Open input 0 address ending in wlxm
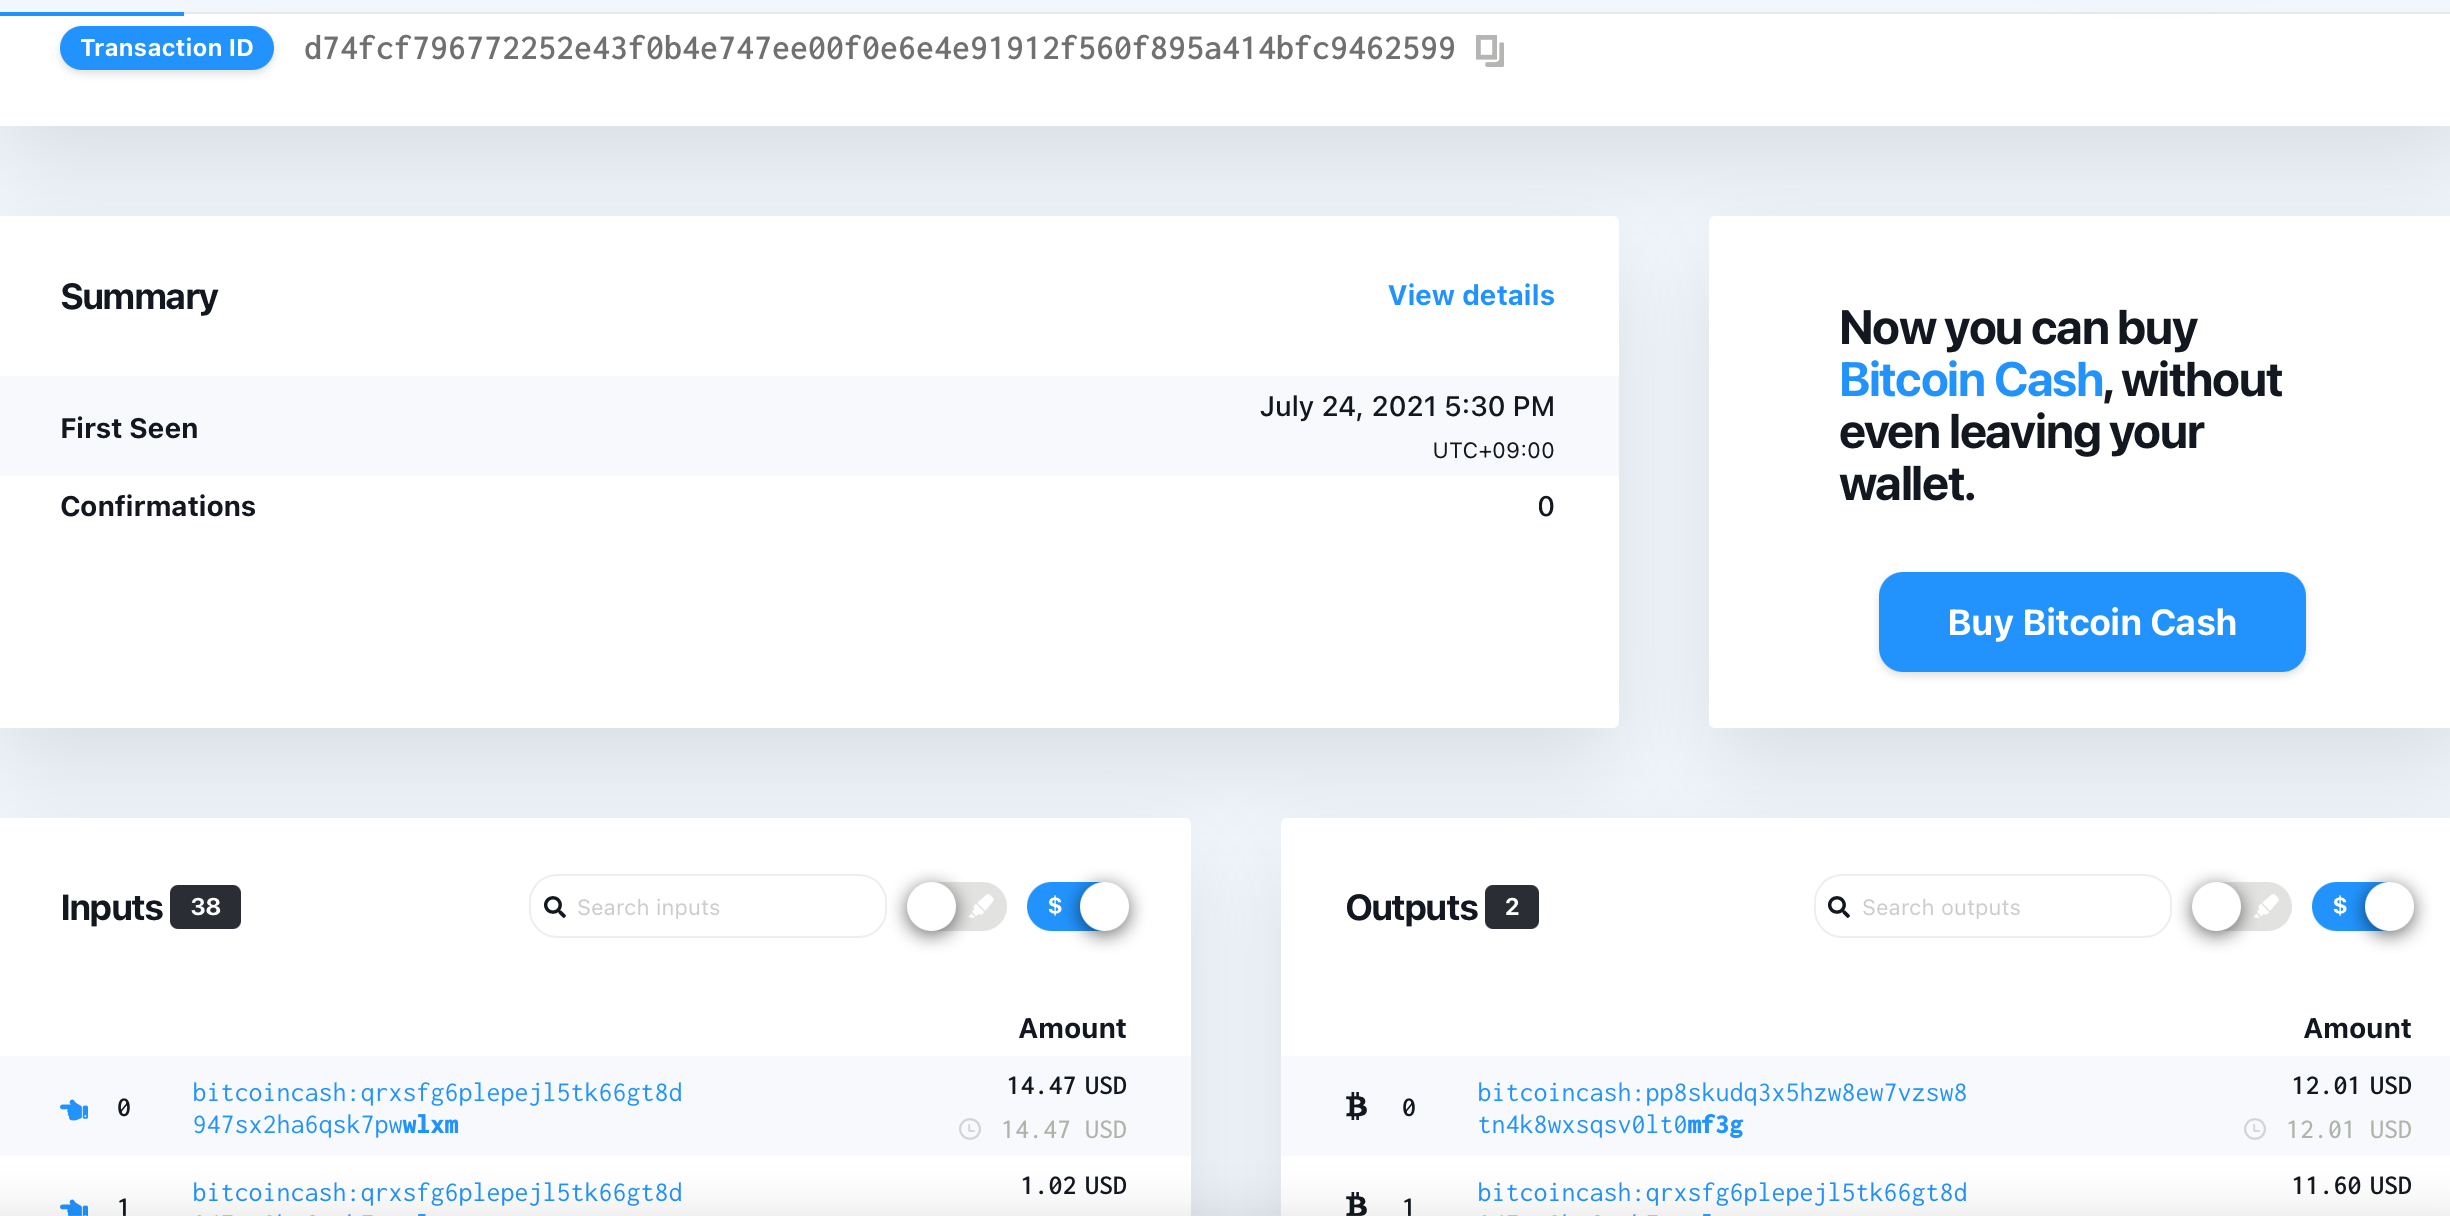Image resolution: width=2450 pixels, height=1216 pixels. [x=437, y=1108]
